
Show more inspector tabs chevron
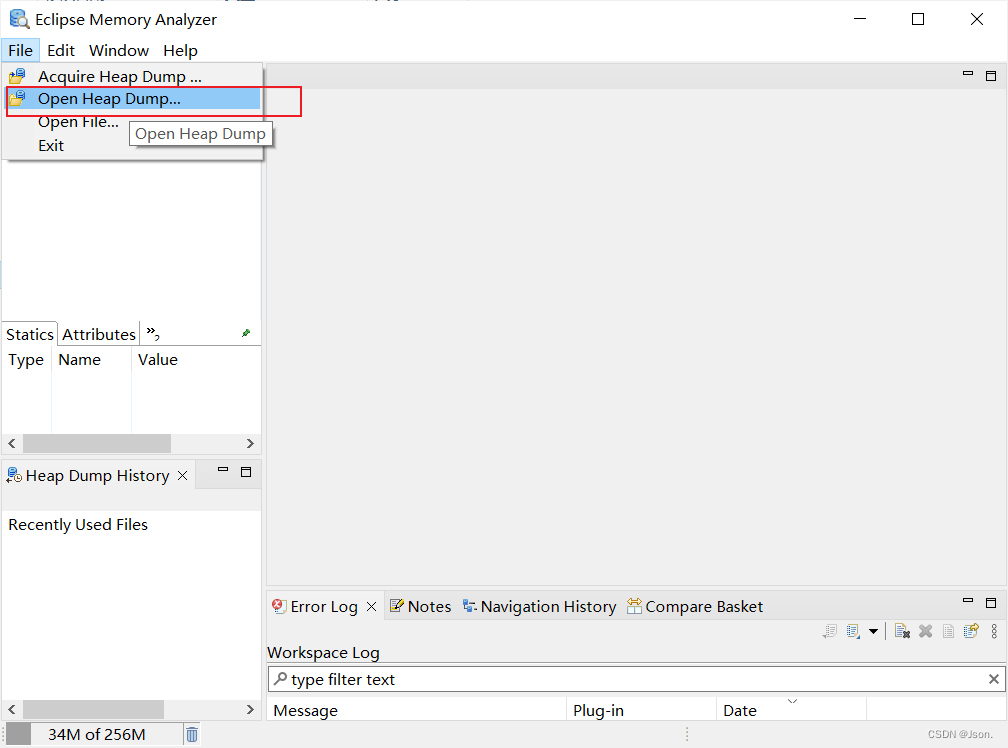[152, 333]
